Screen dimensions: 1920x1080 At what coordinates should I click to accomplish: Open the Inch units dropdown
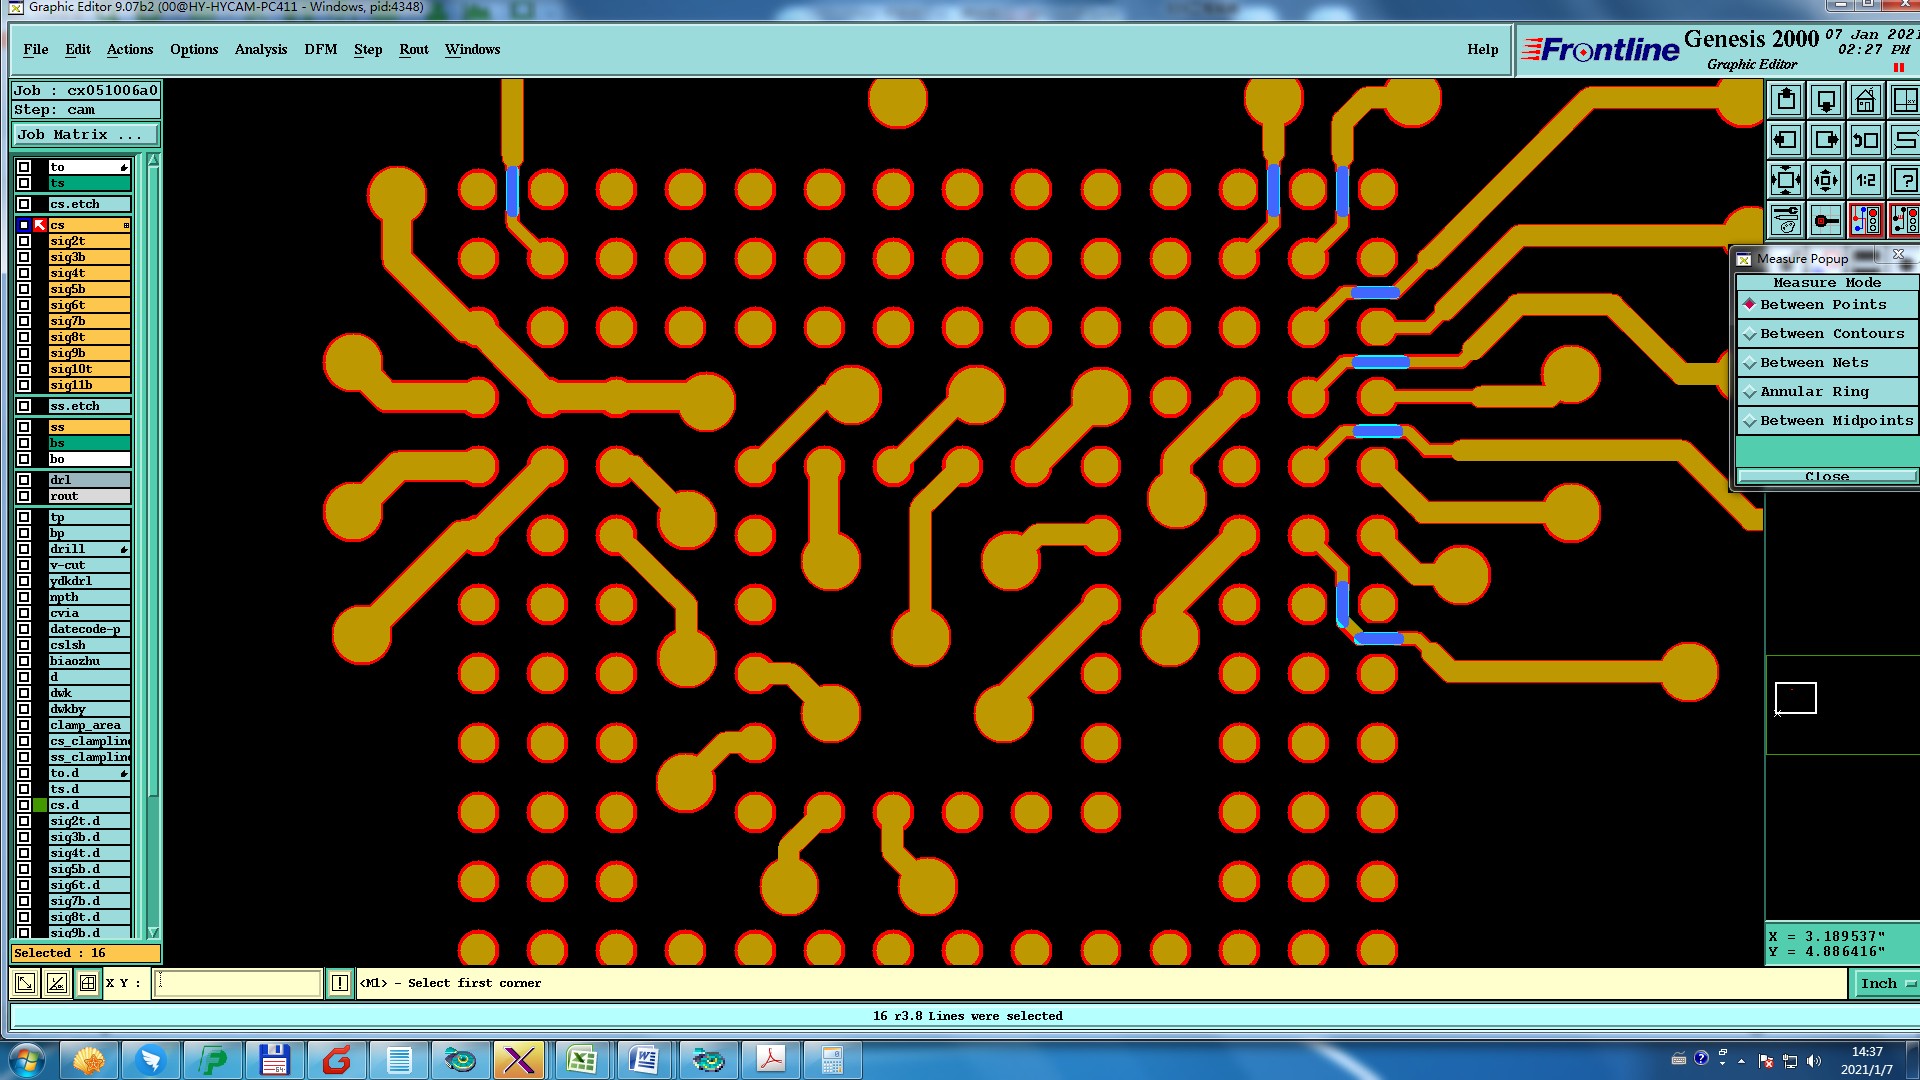tap(1886, 984)
